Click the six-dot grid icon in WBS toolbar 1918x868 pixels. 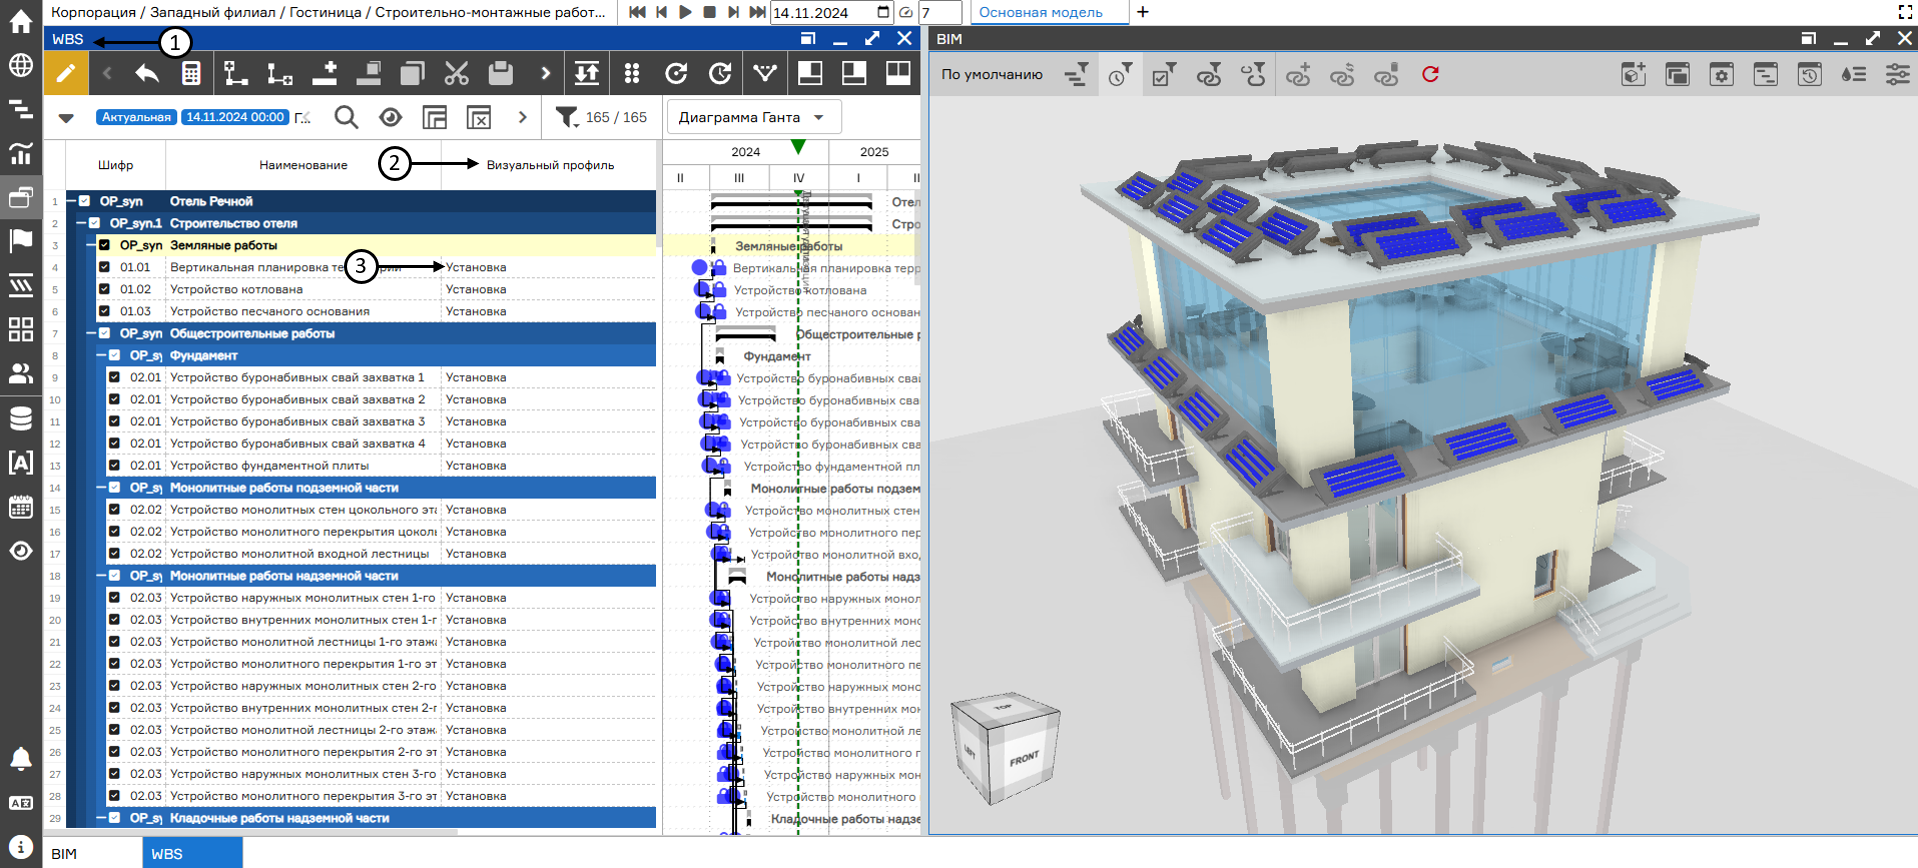coord(632,73)
